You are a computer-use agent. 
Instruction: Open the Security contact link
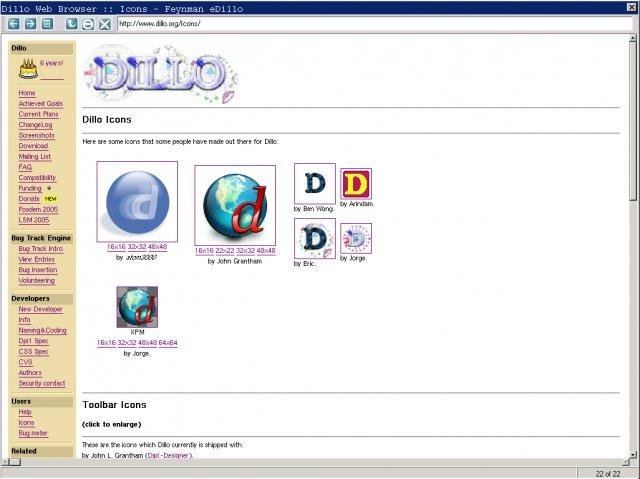(x=42, y=384)
